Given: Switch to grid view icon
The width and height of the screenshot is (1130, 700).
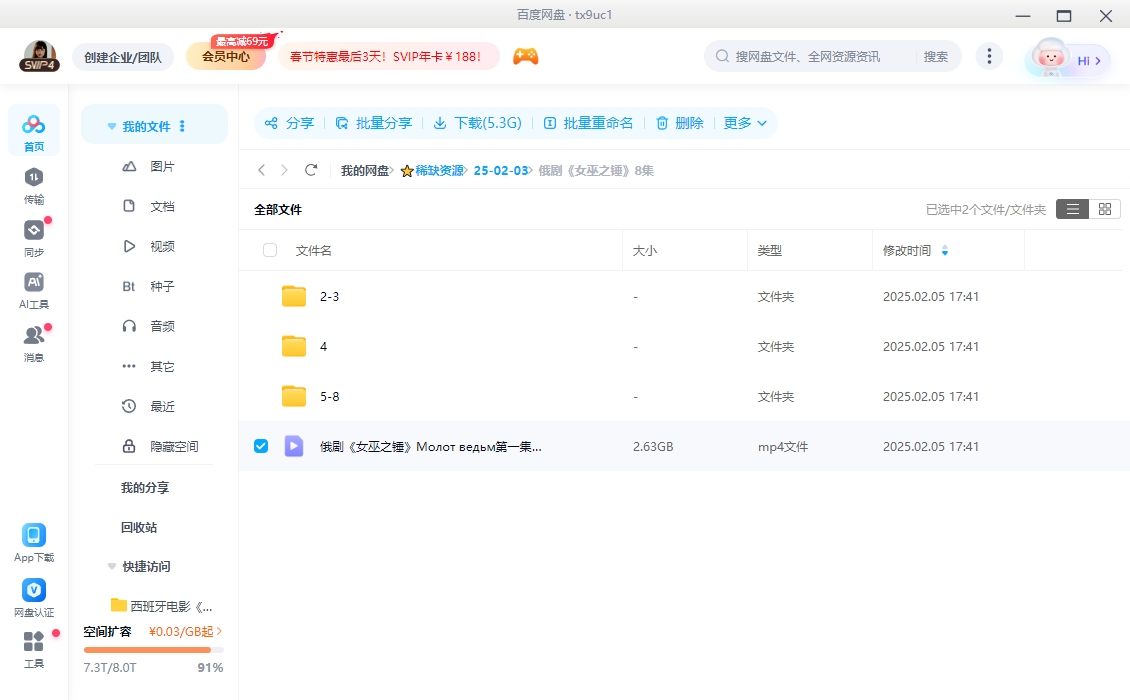Looking at the screenshot, I should point(1105,209).
